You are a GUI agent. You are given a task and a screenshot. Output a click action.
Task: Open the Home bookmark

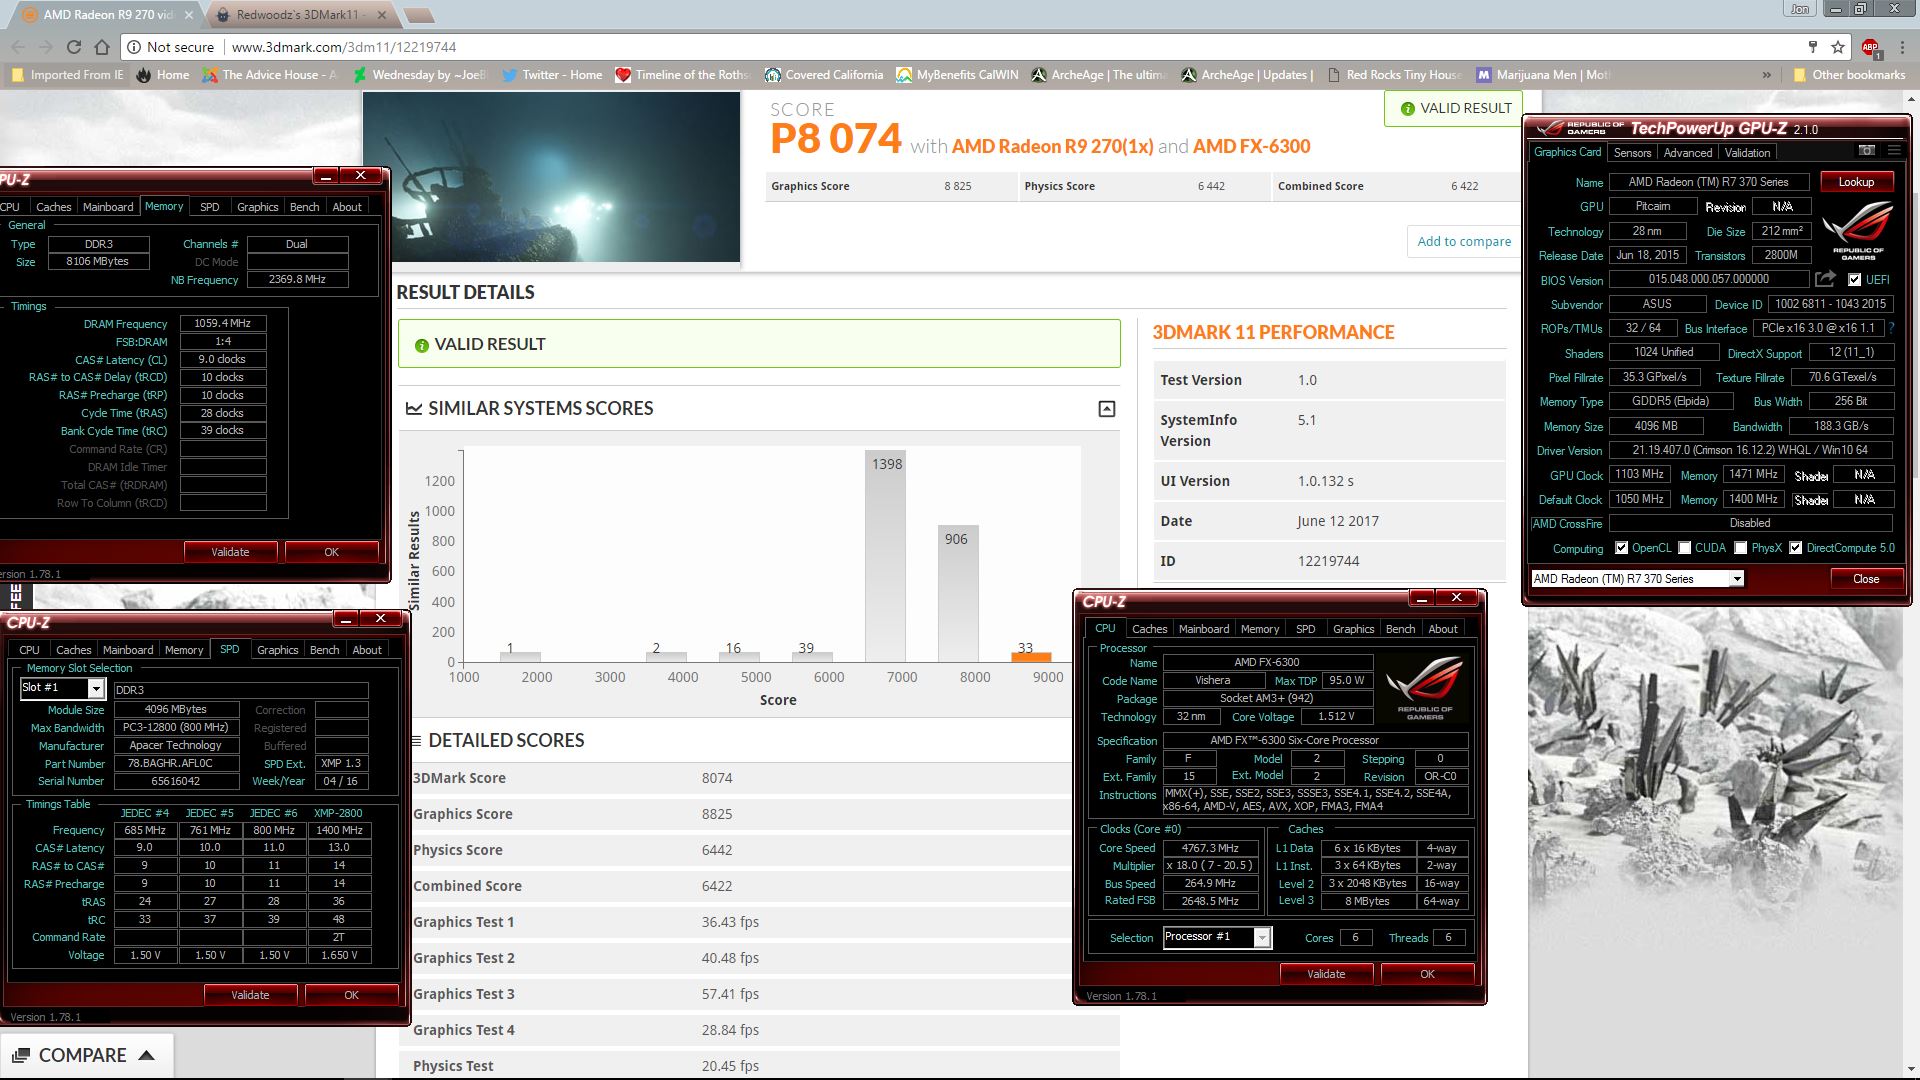click(x=163, y=75)
